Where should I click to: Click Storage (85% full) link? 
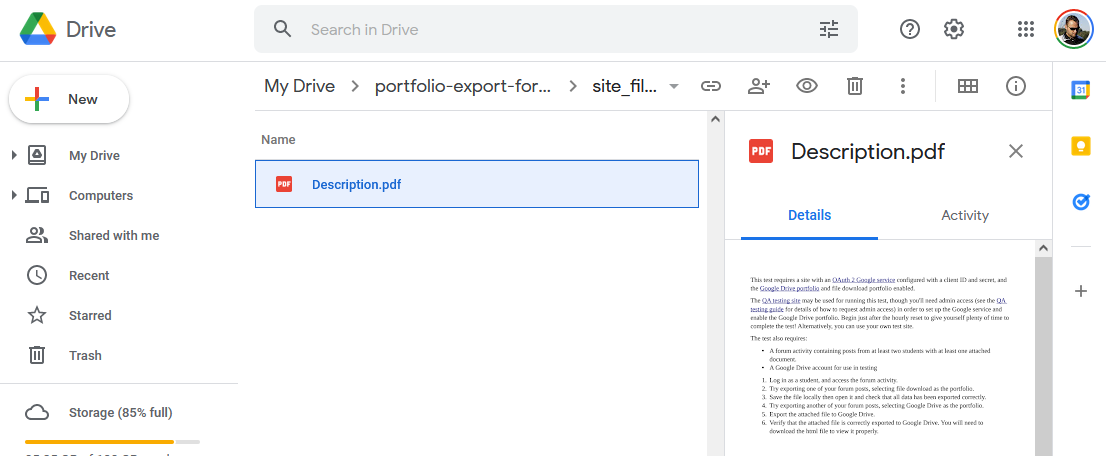tap(121, 412)
